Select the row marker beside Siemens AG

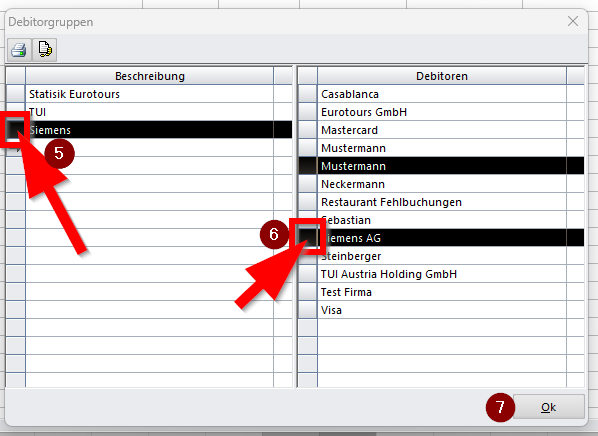point(307,238)
